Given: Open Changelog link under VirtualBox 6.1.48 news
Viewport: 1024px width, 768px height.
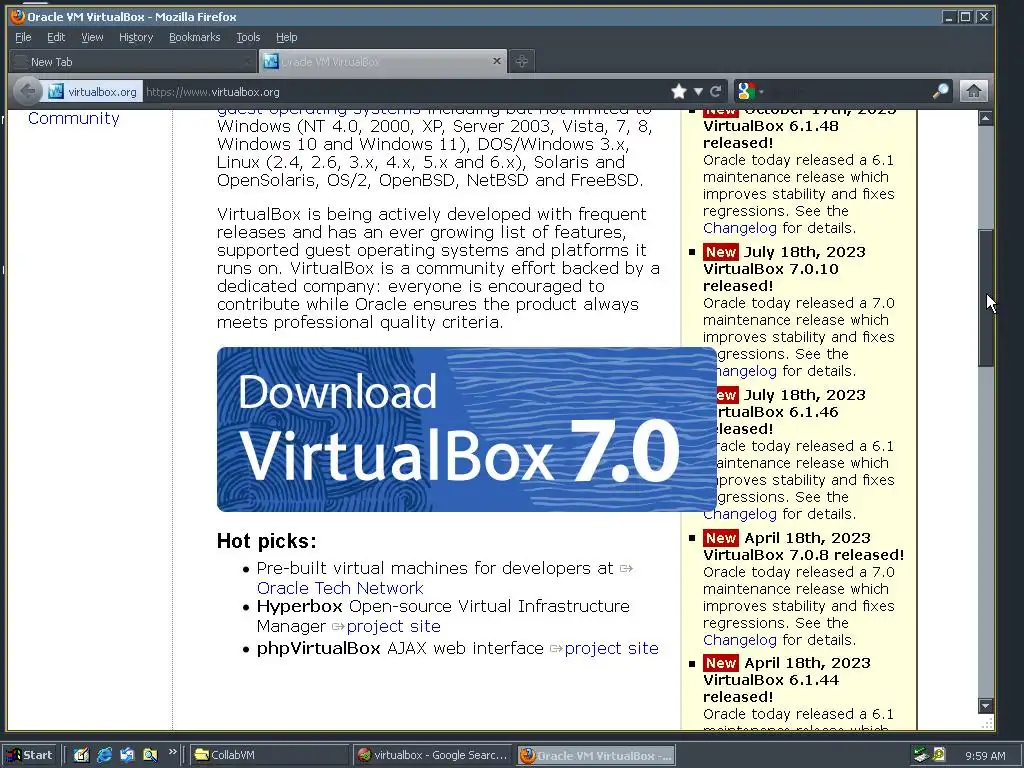Looking at the screenshot, I should [740, 228].
